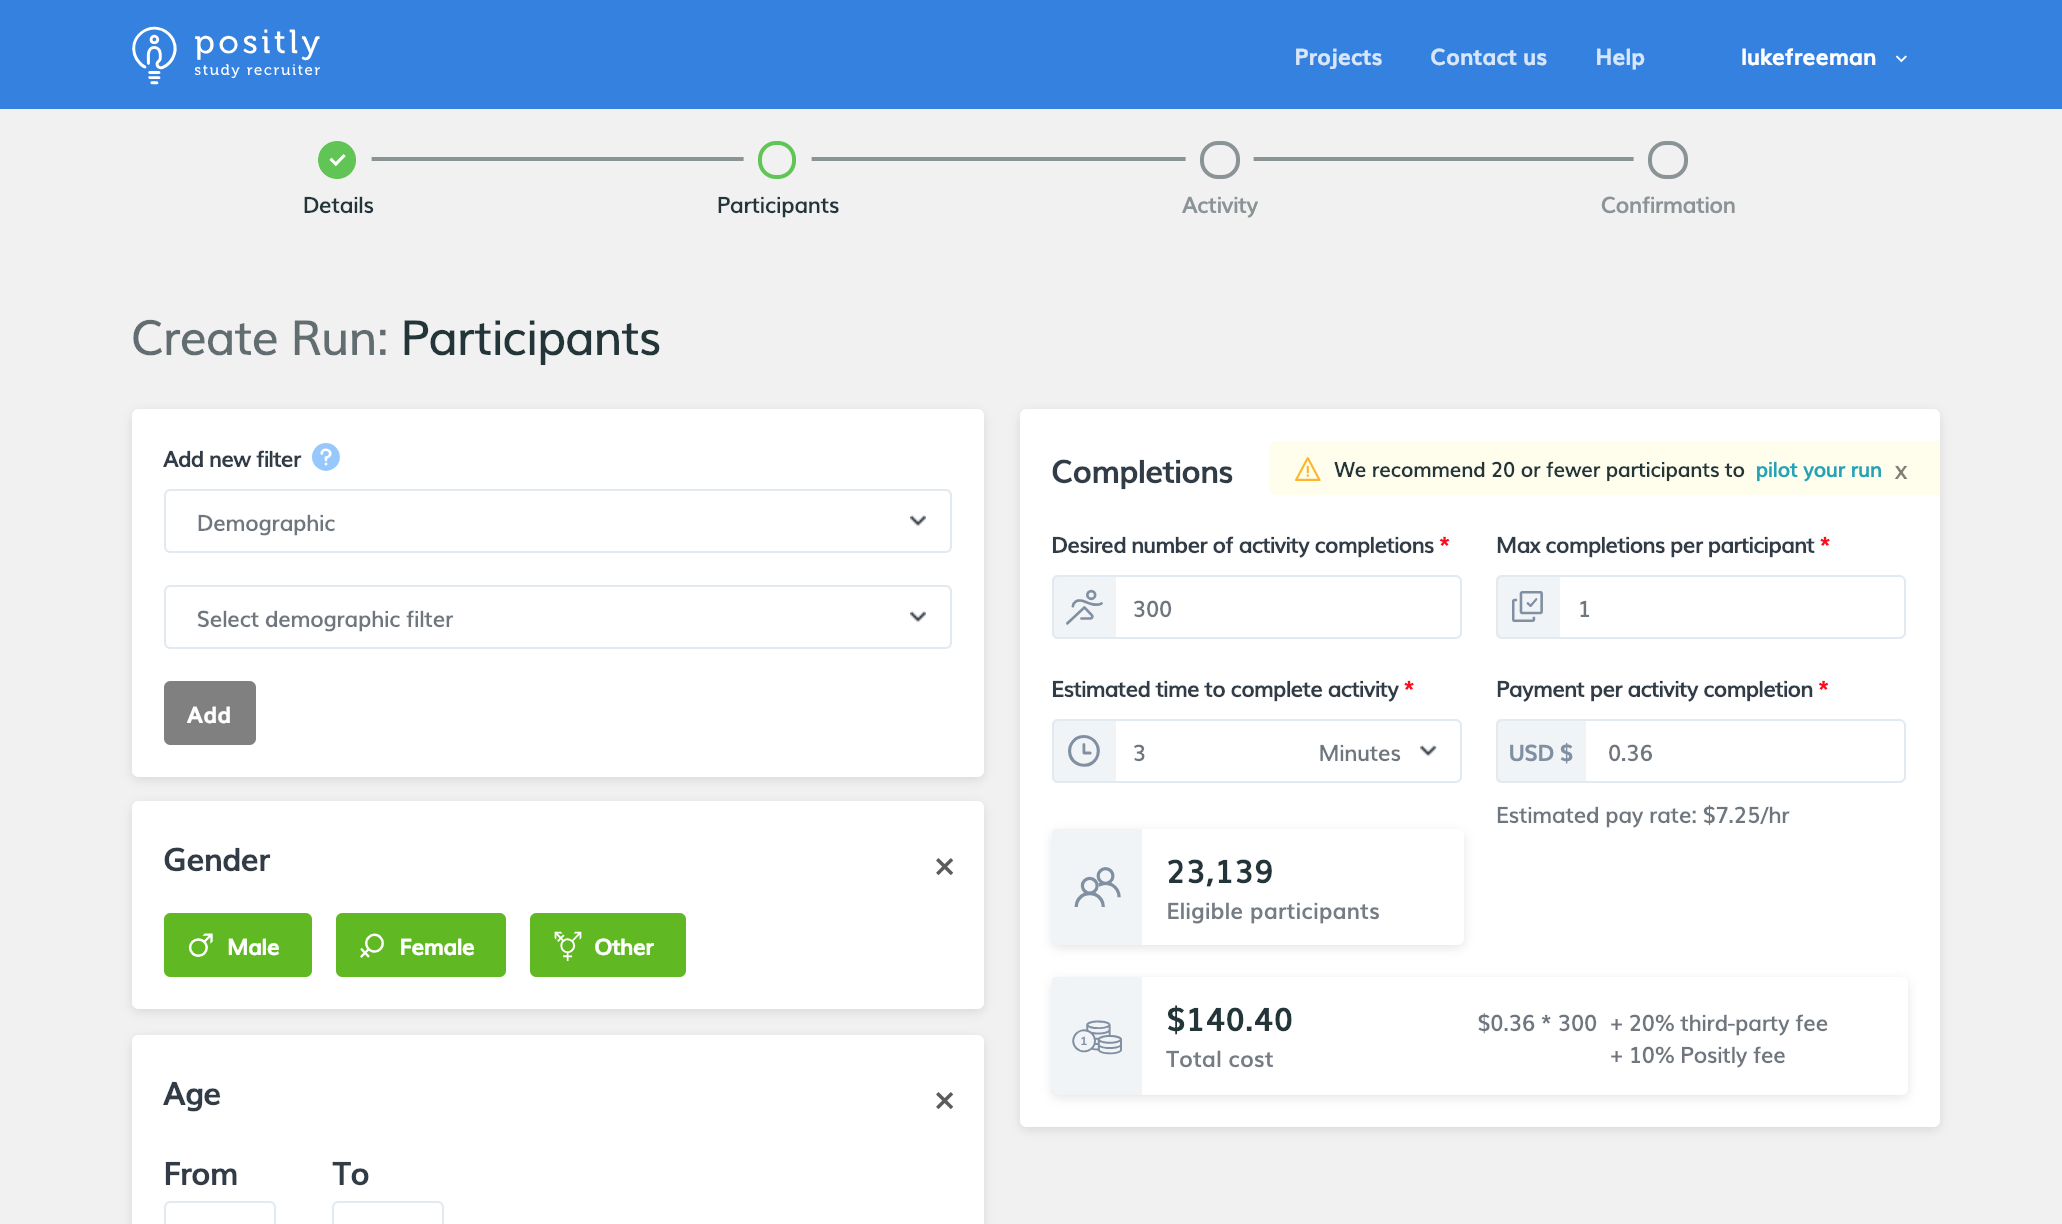Click the Completions heading

coord(1142,472)
